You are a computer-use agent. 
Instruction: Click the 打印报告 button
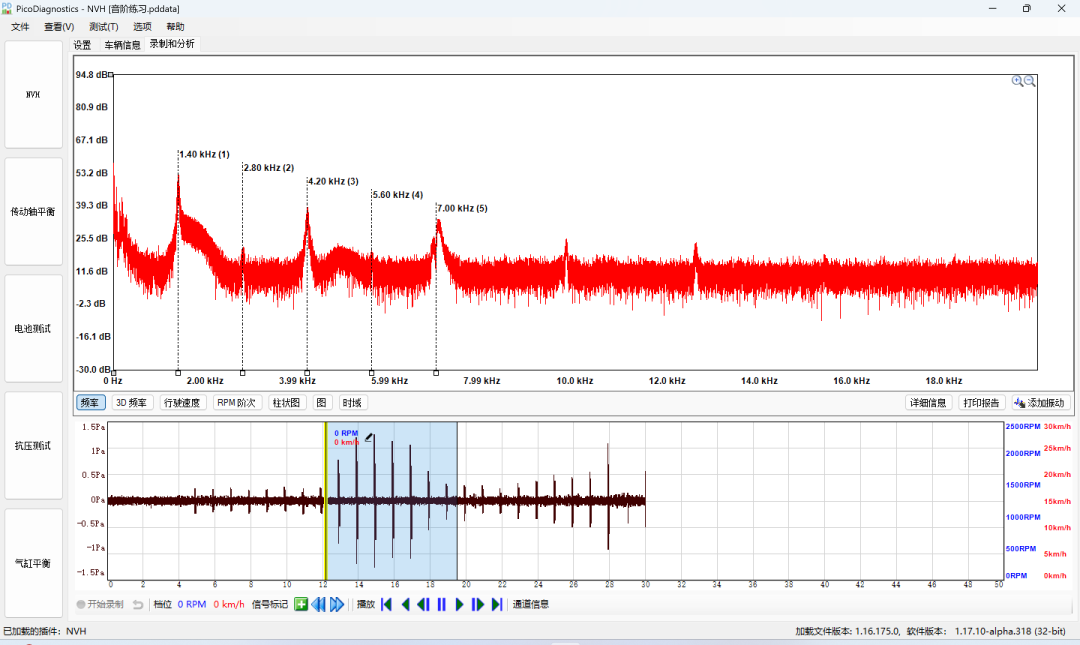tap(982, 402)
